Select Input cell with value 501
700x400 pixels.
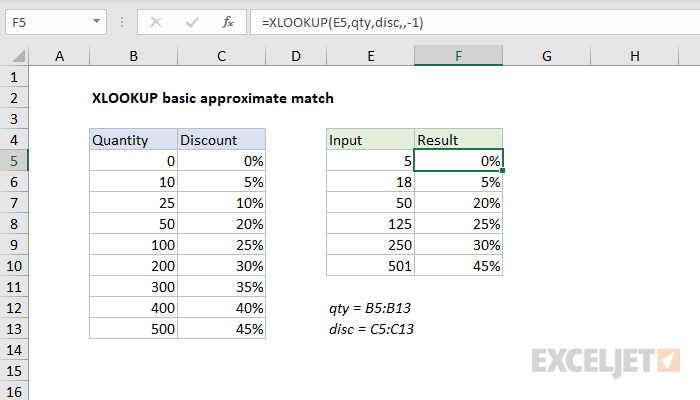[x=371, y=266]
